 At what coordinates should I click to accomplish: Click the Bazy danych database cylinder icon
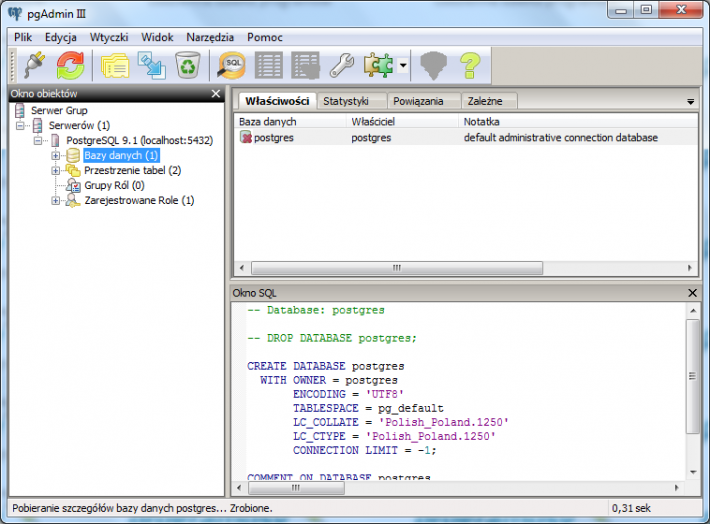pyautogui.click(x=73, y=155)
